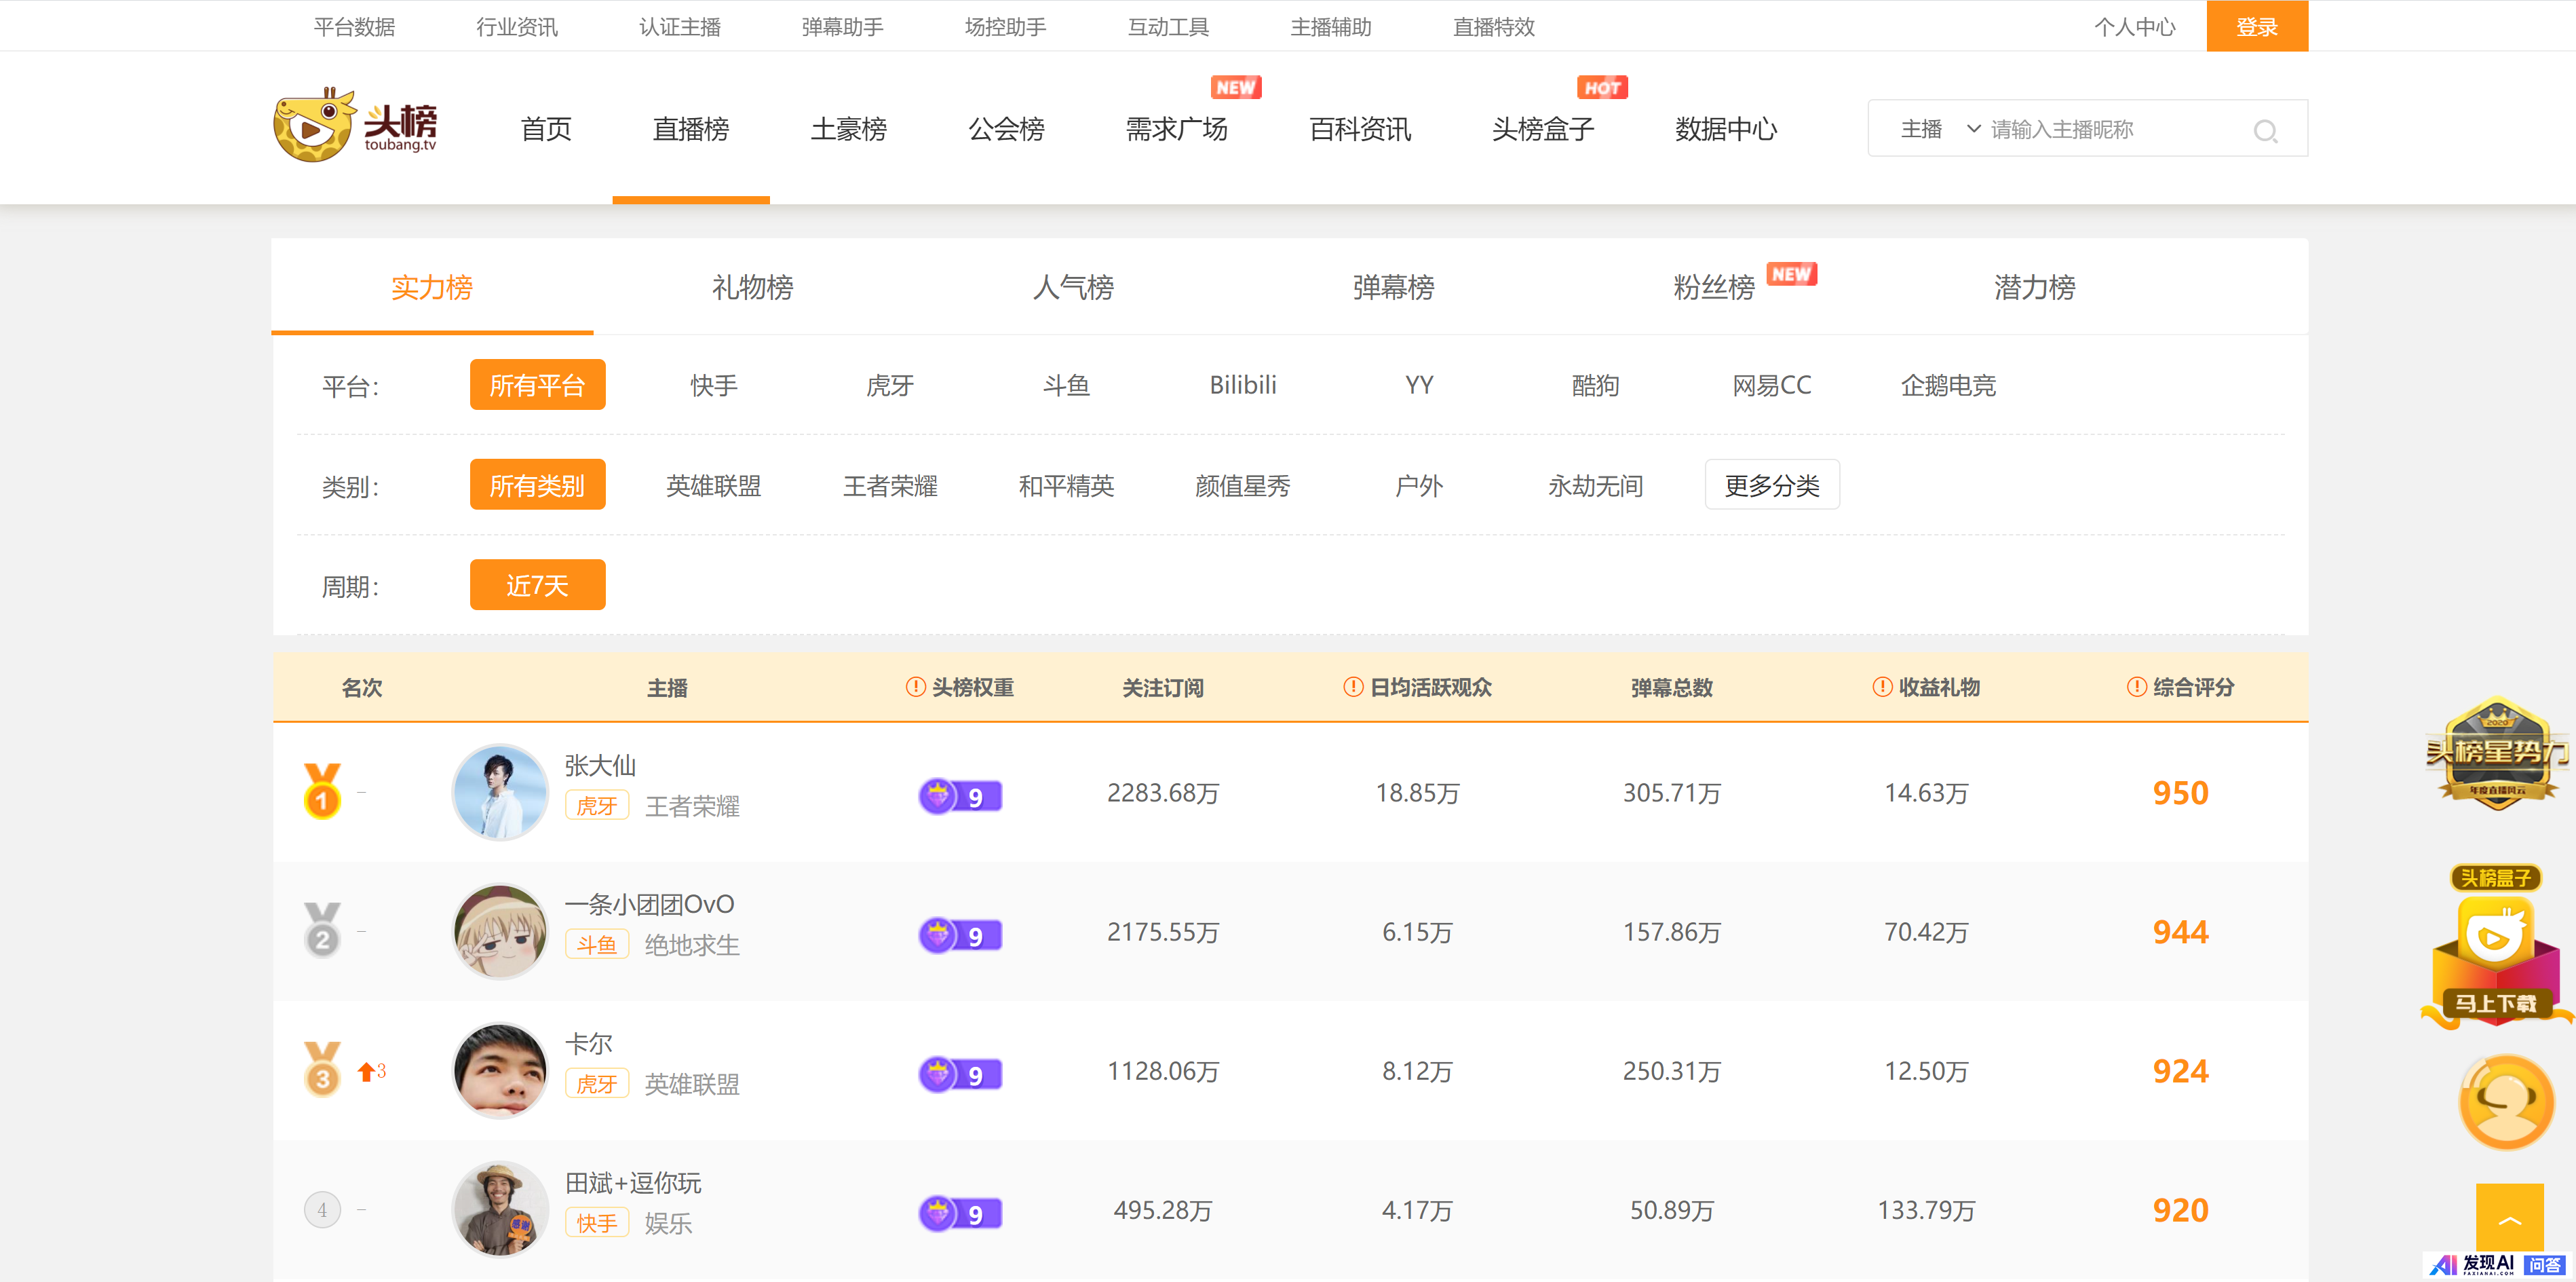Click 田斌+逗你玩's weight level 9 badge
Viewport: 2576px width, 1282px height.
coord(960,1213)
